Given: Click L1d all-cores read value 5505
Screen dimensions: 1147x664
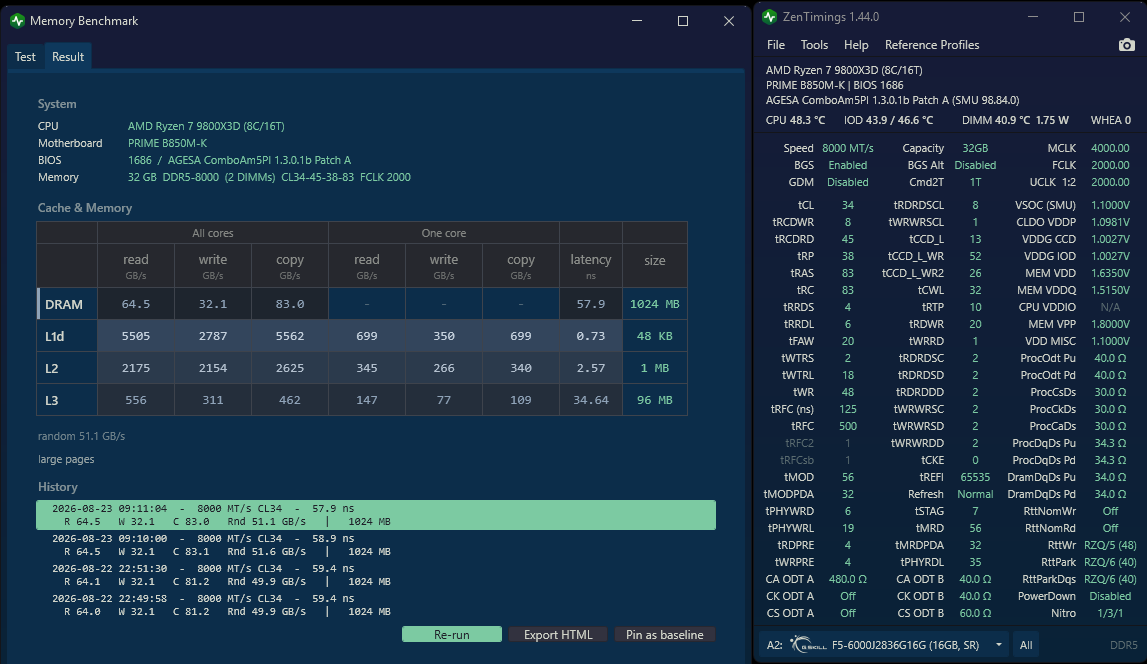Looking at the screenshot, I should tap(135, 336).
